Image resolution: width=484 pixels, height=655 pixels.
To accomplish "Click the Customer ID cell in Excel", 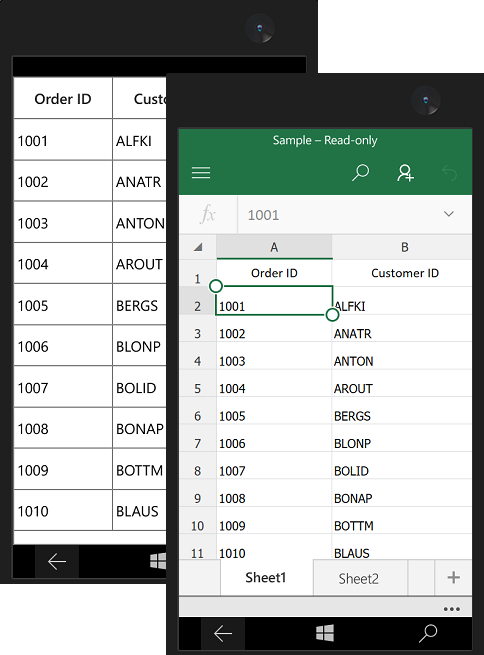I will pos(402,273).
